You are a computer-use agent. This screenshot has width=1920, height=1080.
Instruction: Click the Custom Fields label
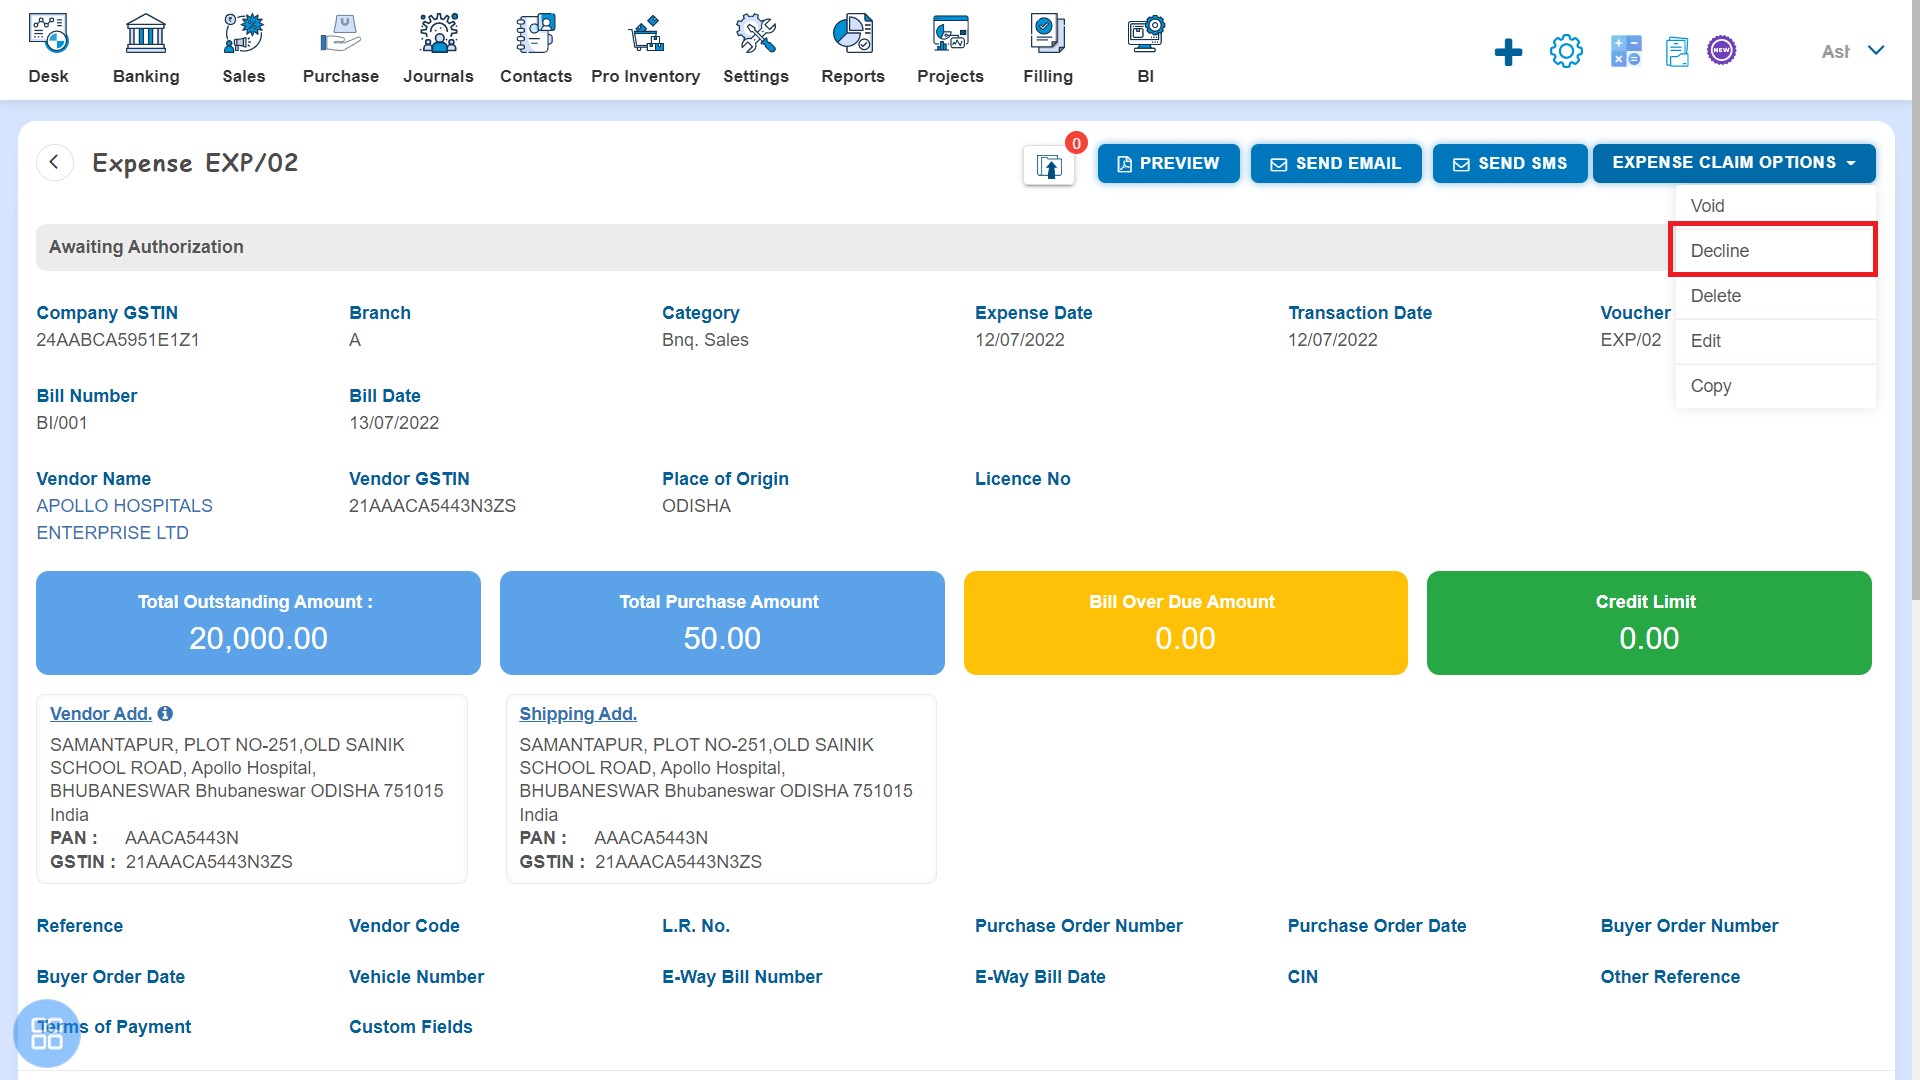(411, 1027)
